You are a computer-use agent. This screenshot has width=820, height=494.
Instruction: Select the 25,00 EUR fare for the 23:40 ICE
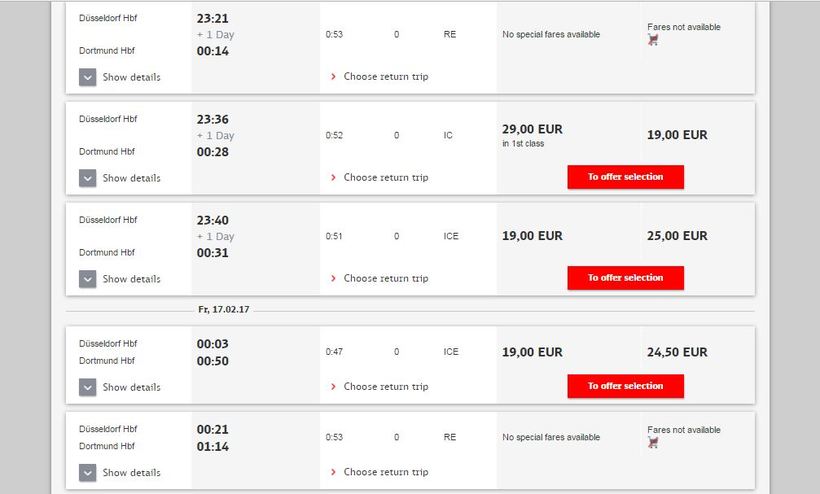click(x=677, y=236)
